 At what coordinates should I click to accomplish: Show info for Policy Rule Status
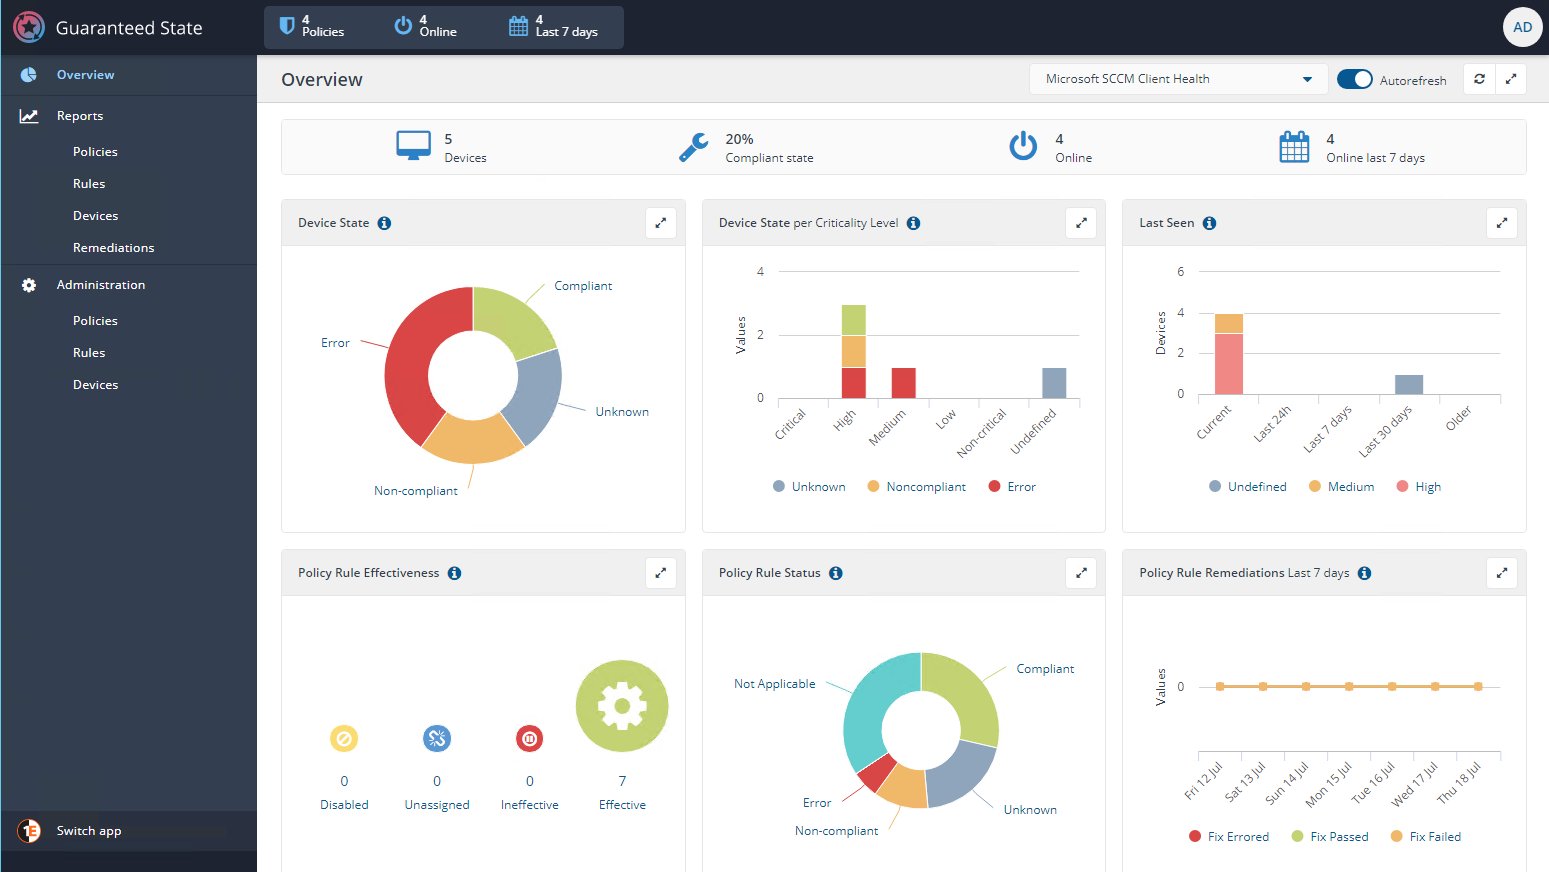point(836,573)
